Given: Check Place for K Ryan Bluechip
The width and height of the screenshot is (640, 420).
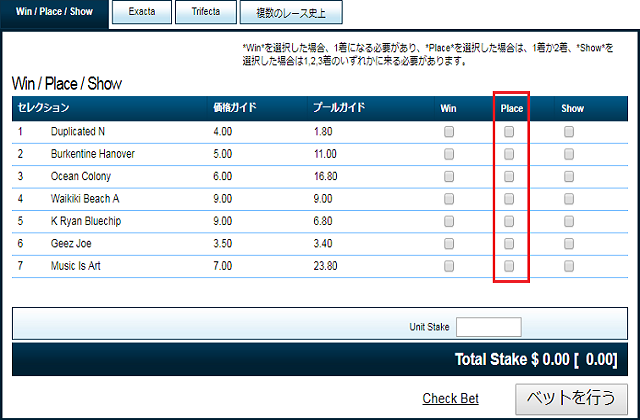Looking at the screenshot, I should [x=509, y=222].
